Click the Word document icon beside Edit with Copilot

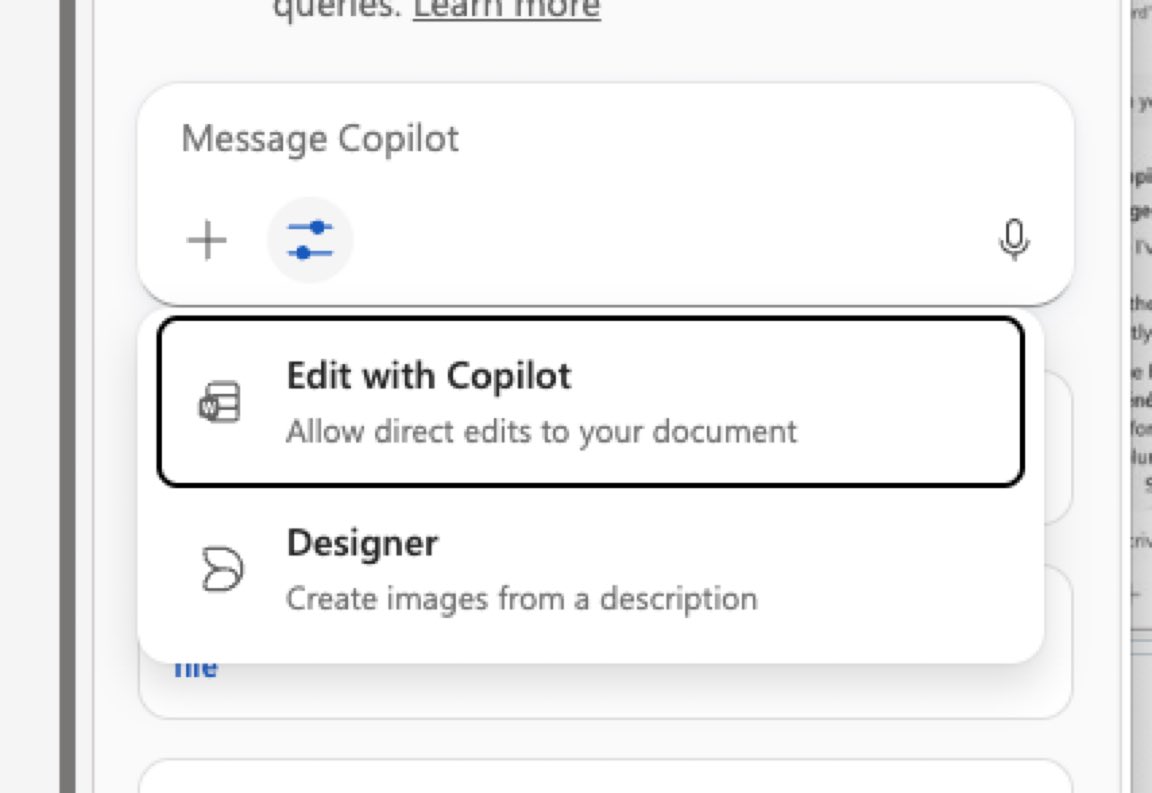tap(220, 401)
